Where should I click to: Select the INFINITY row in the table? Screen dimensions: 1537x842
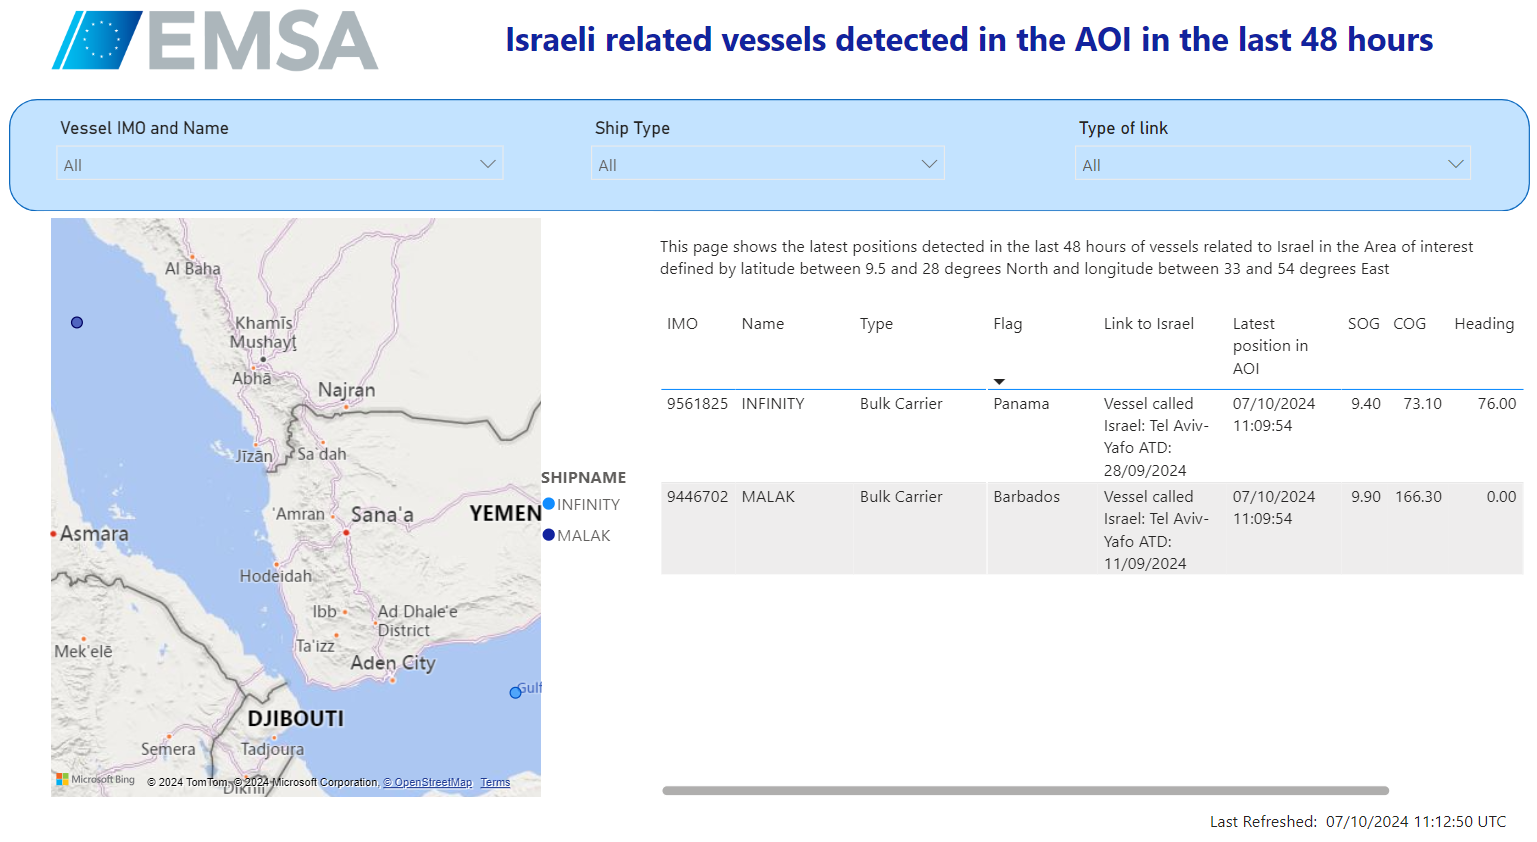point(772,404)
